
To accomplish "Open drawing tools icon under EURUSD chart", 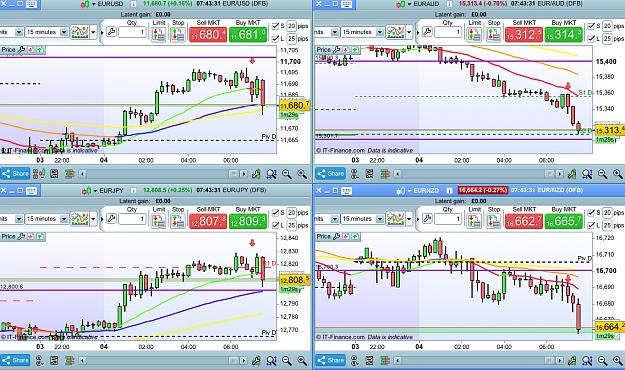I will tap(256, 174).
